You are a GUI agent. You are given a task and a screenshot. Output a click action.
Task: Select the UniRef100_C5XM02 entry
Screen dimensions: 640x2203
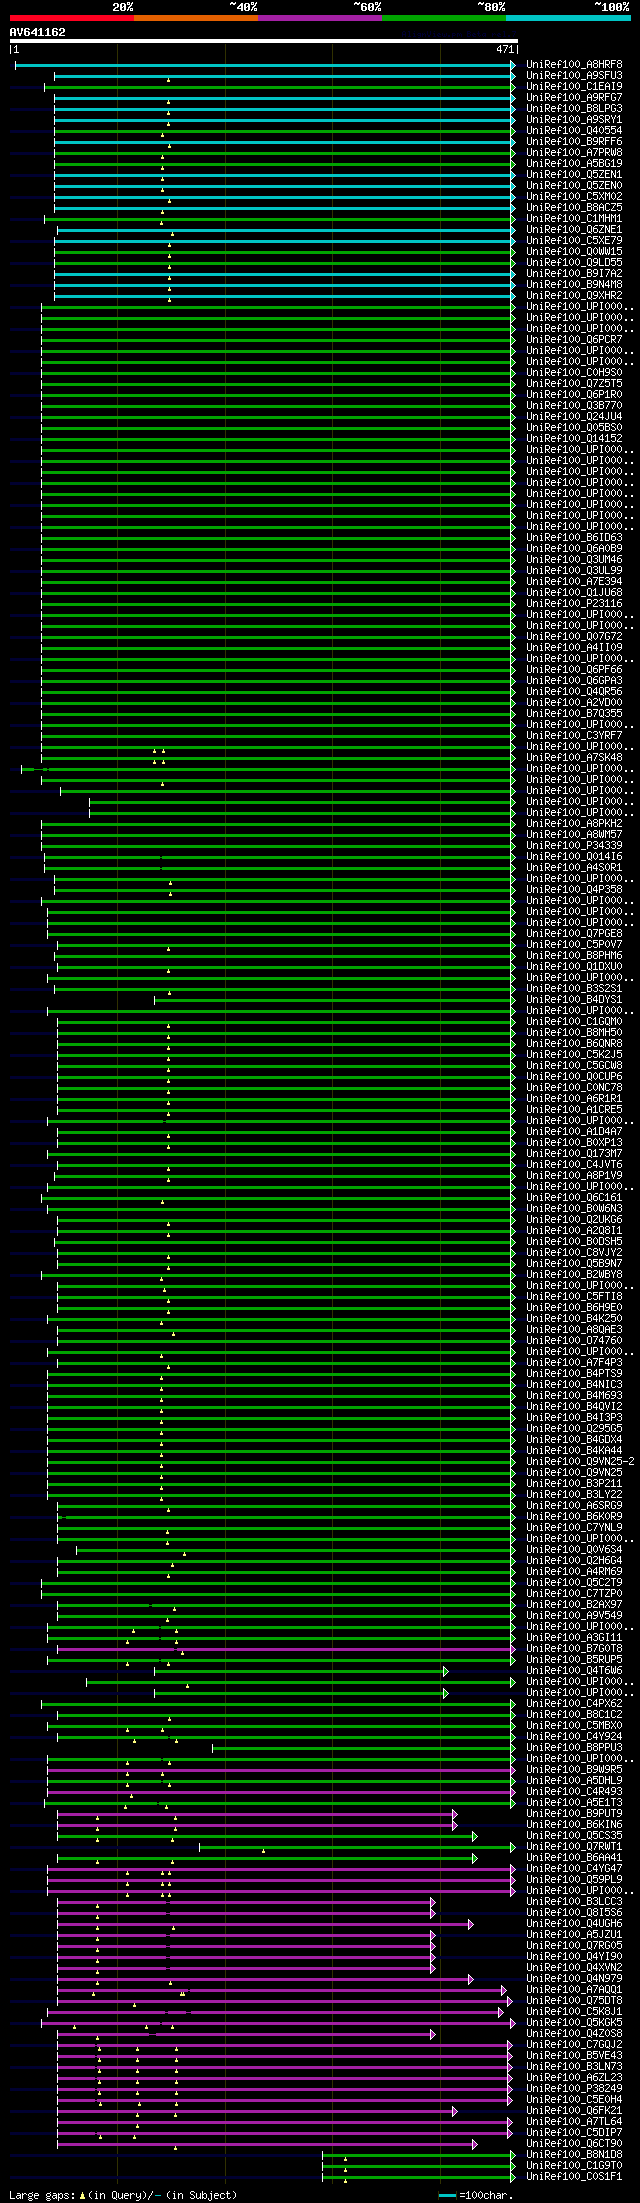point(574,197)
